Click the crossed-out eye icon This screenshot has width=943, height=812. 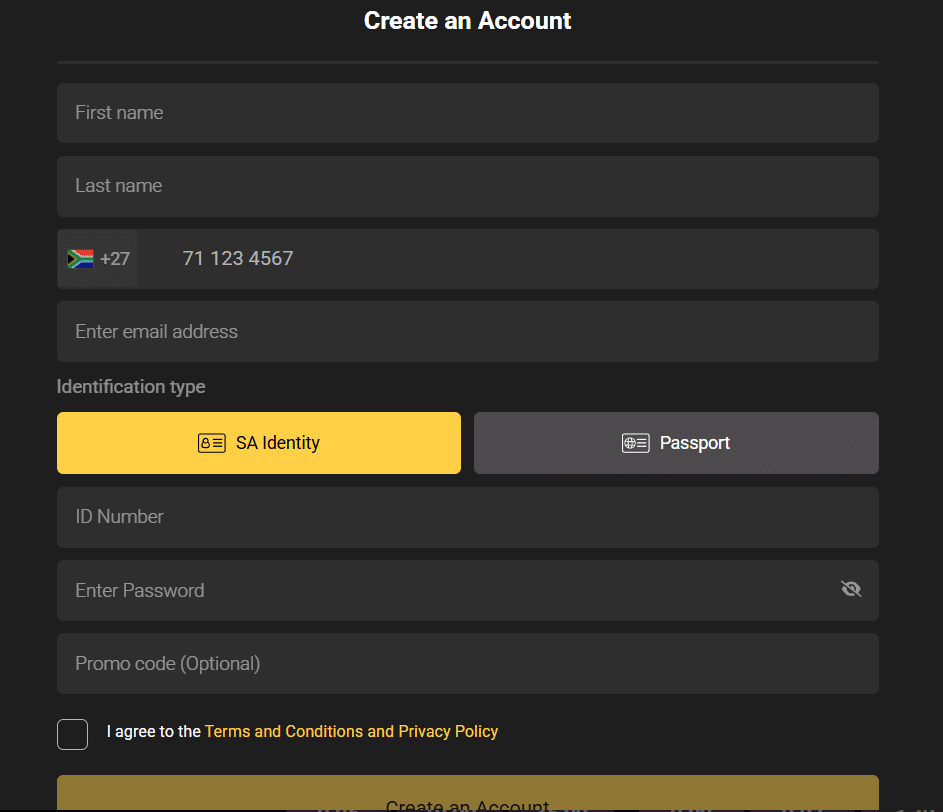pyautogui.click(x=851, y=590)
